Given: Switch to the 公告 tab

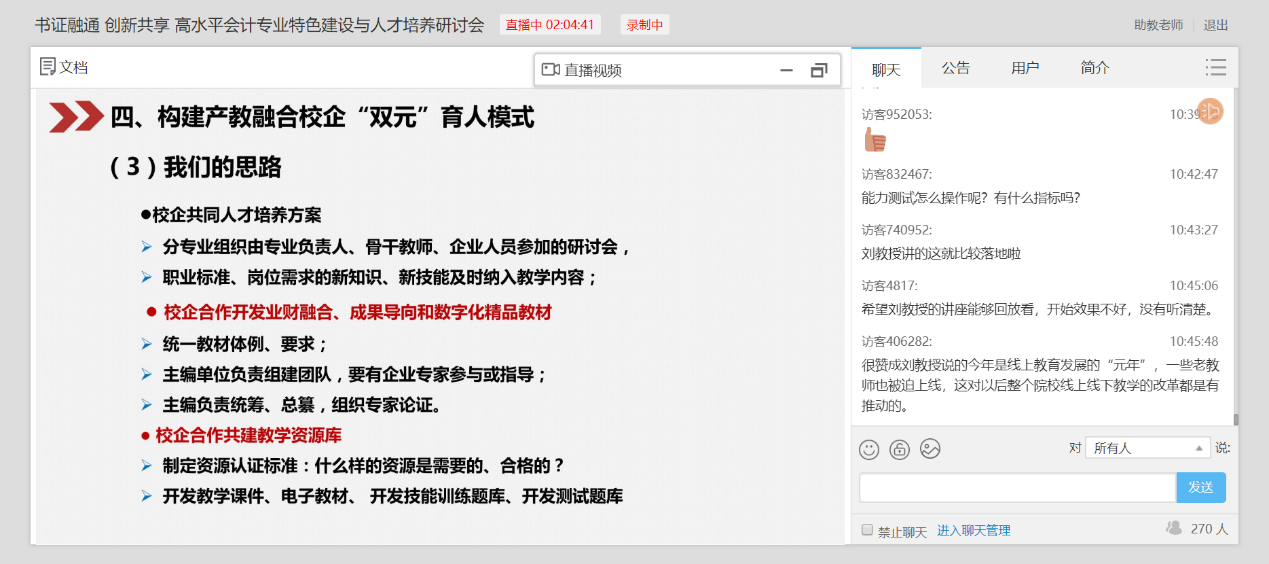Looking at the screenshot, I should coord(956,68).
